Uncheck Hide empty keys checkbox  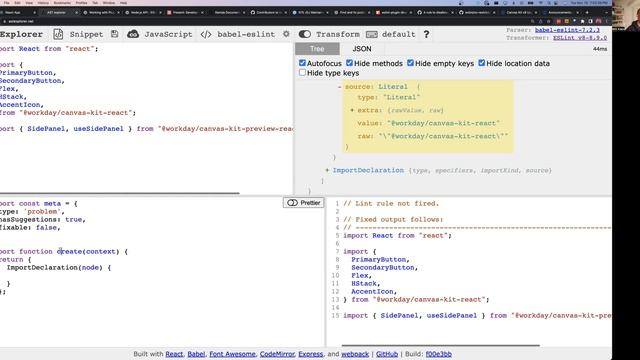click(410, 63)
